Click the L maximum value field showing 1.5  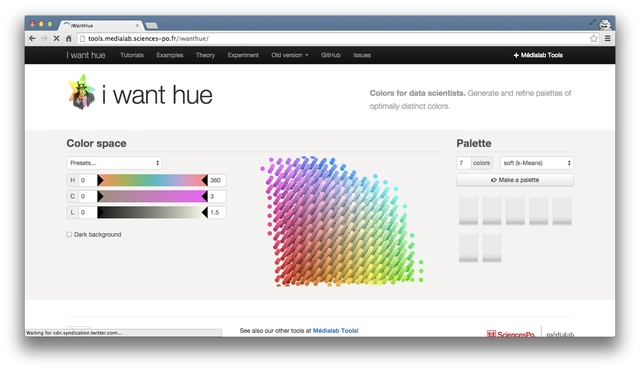[x=217, y=212]
